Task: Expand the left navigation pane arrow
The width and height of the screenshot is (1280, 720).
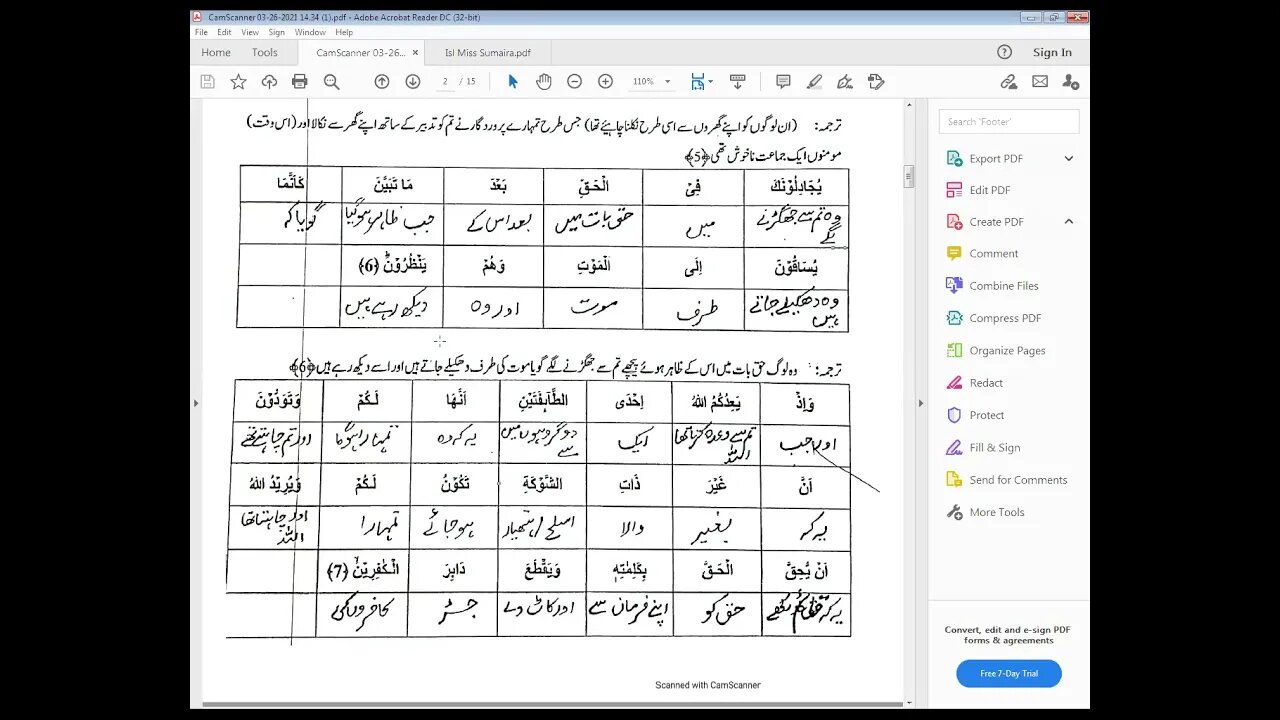Action: pos(196,404)
